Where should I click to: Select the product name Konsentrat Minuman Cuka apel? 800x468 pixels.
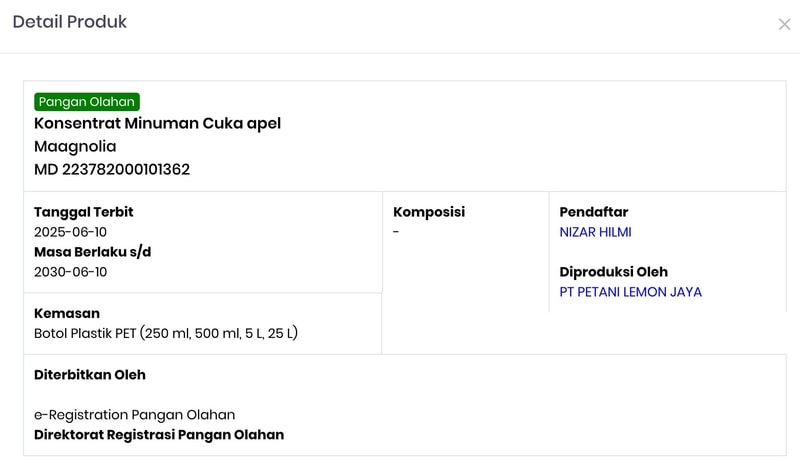point(157,124)
